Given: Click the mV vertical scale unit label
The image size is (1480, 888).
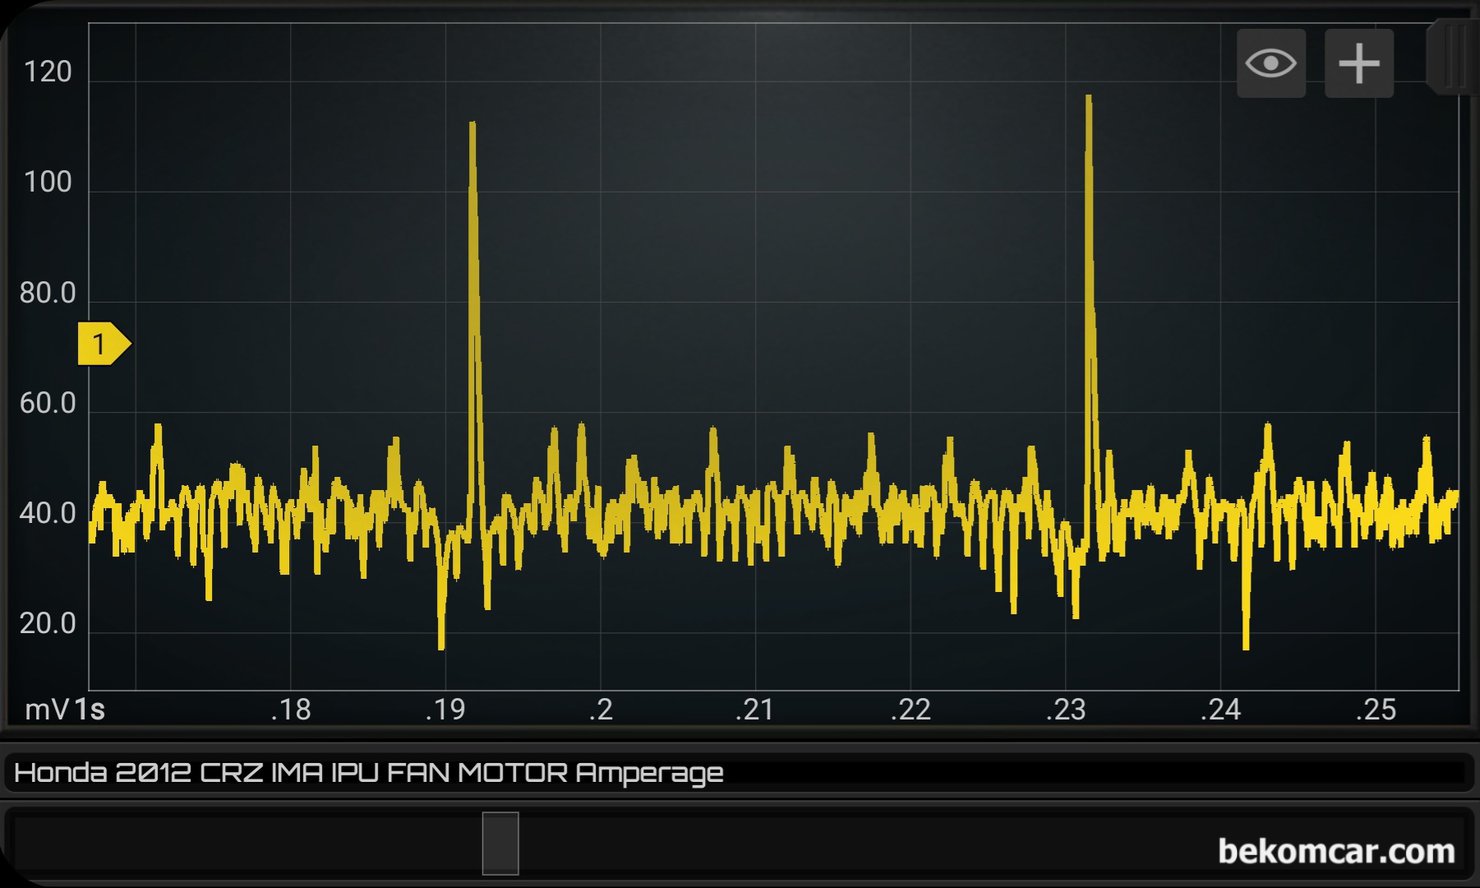Looking at the screenshot, I should tap(46, 710).
